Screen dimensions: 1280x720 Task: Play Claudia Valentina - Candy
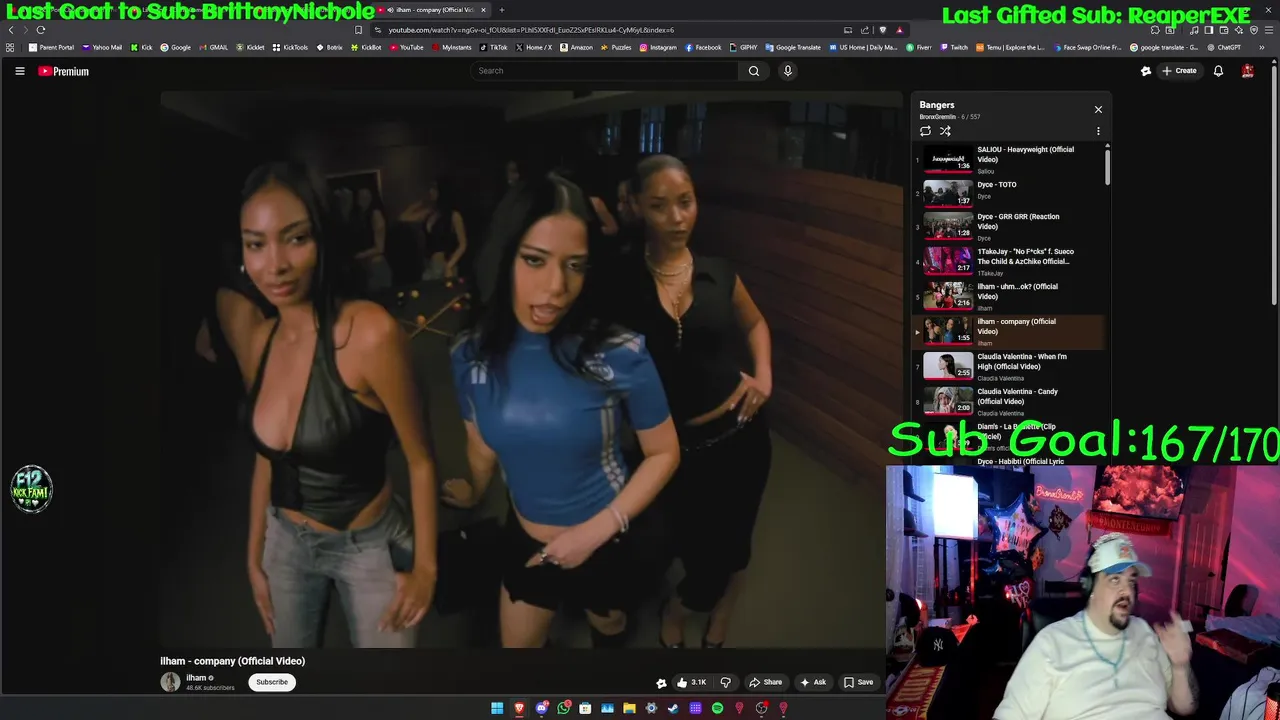point(1008,401)
